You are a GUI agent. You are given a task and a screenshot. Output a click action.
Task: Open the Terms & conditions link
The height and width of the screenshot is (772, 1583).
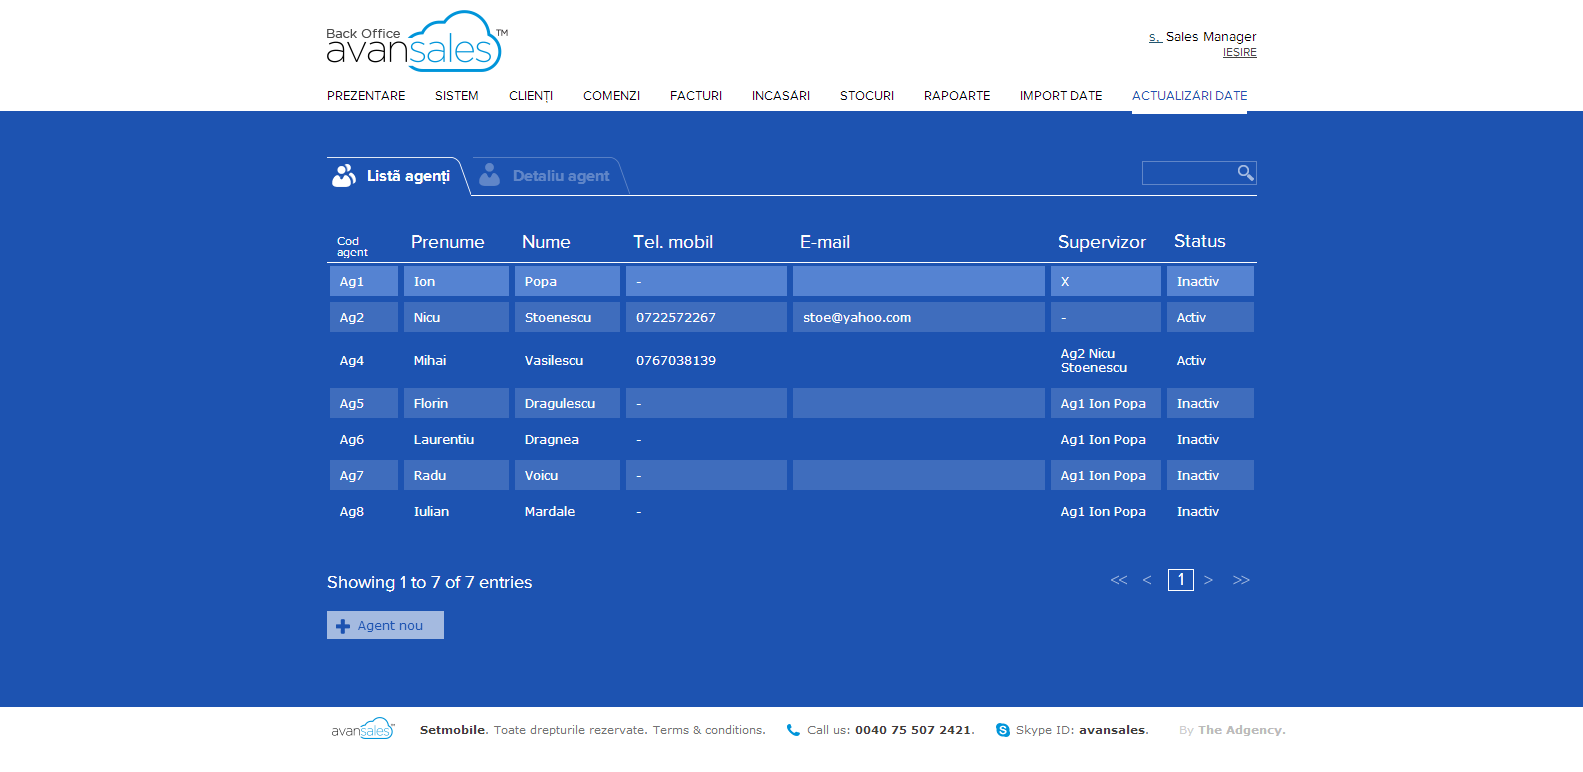coord(709,730)
